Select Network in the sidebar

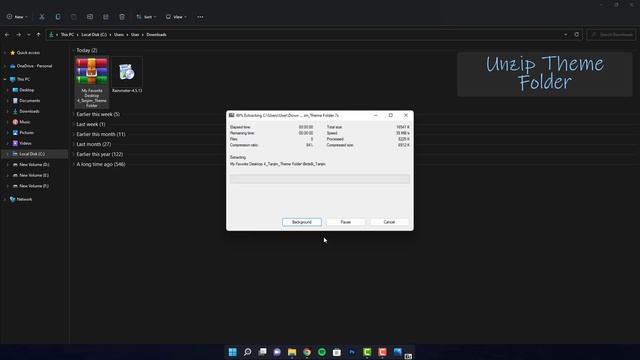(x=24, y=199)
